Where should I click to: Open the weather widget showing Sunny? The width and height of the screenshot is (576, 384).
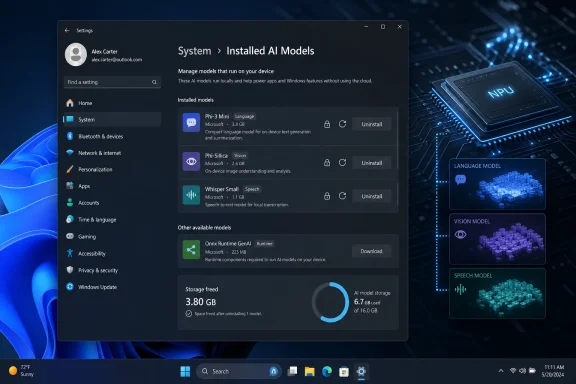[21, 371]
